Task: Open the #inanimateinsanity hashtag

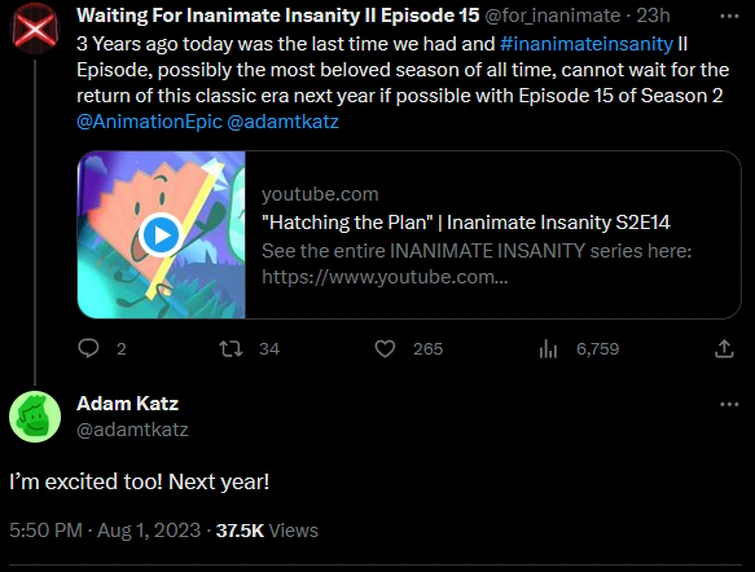Action: point(585,46)
